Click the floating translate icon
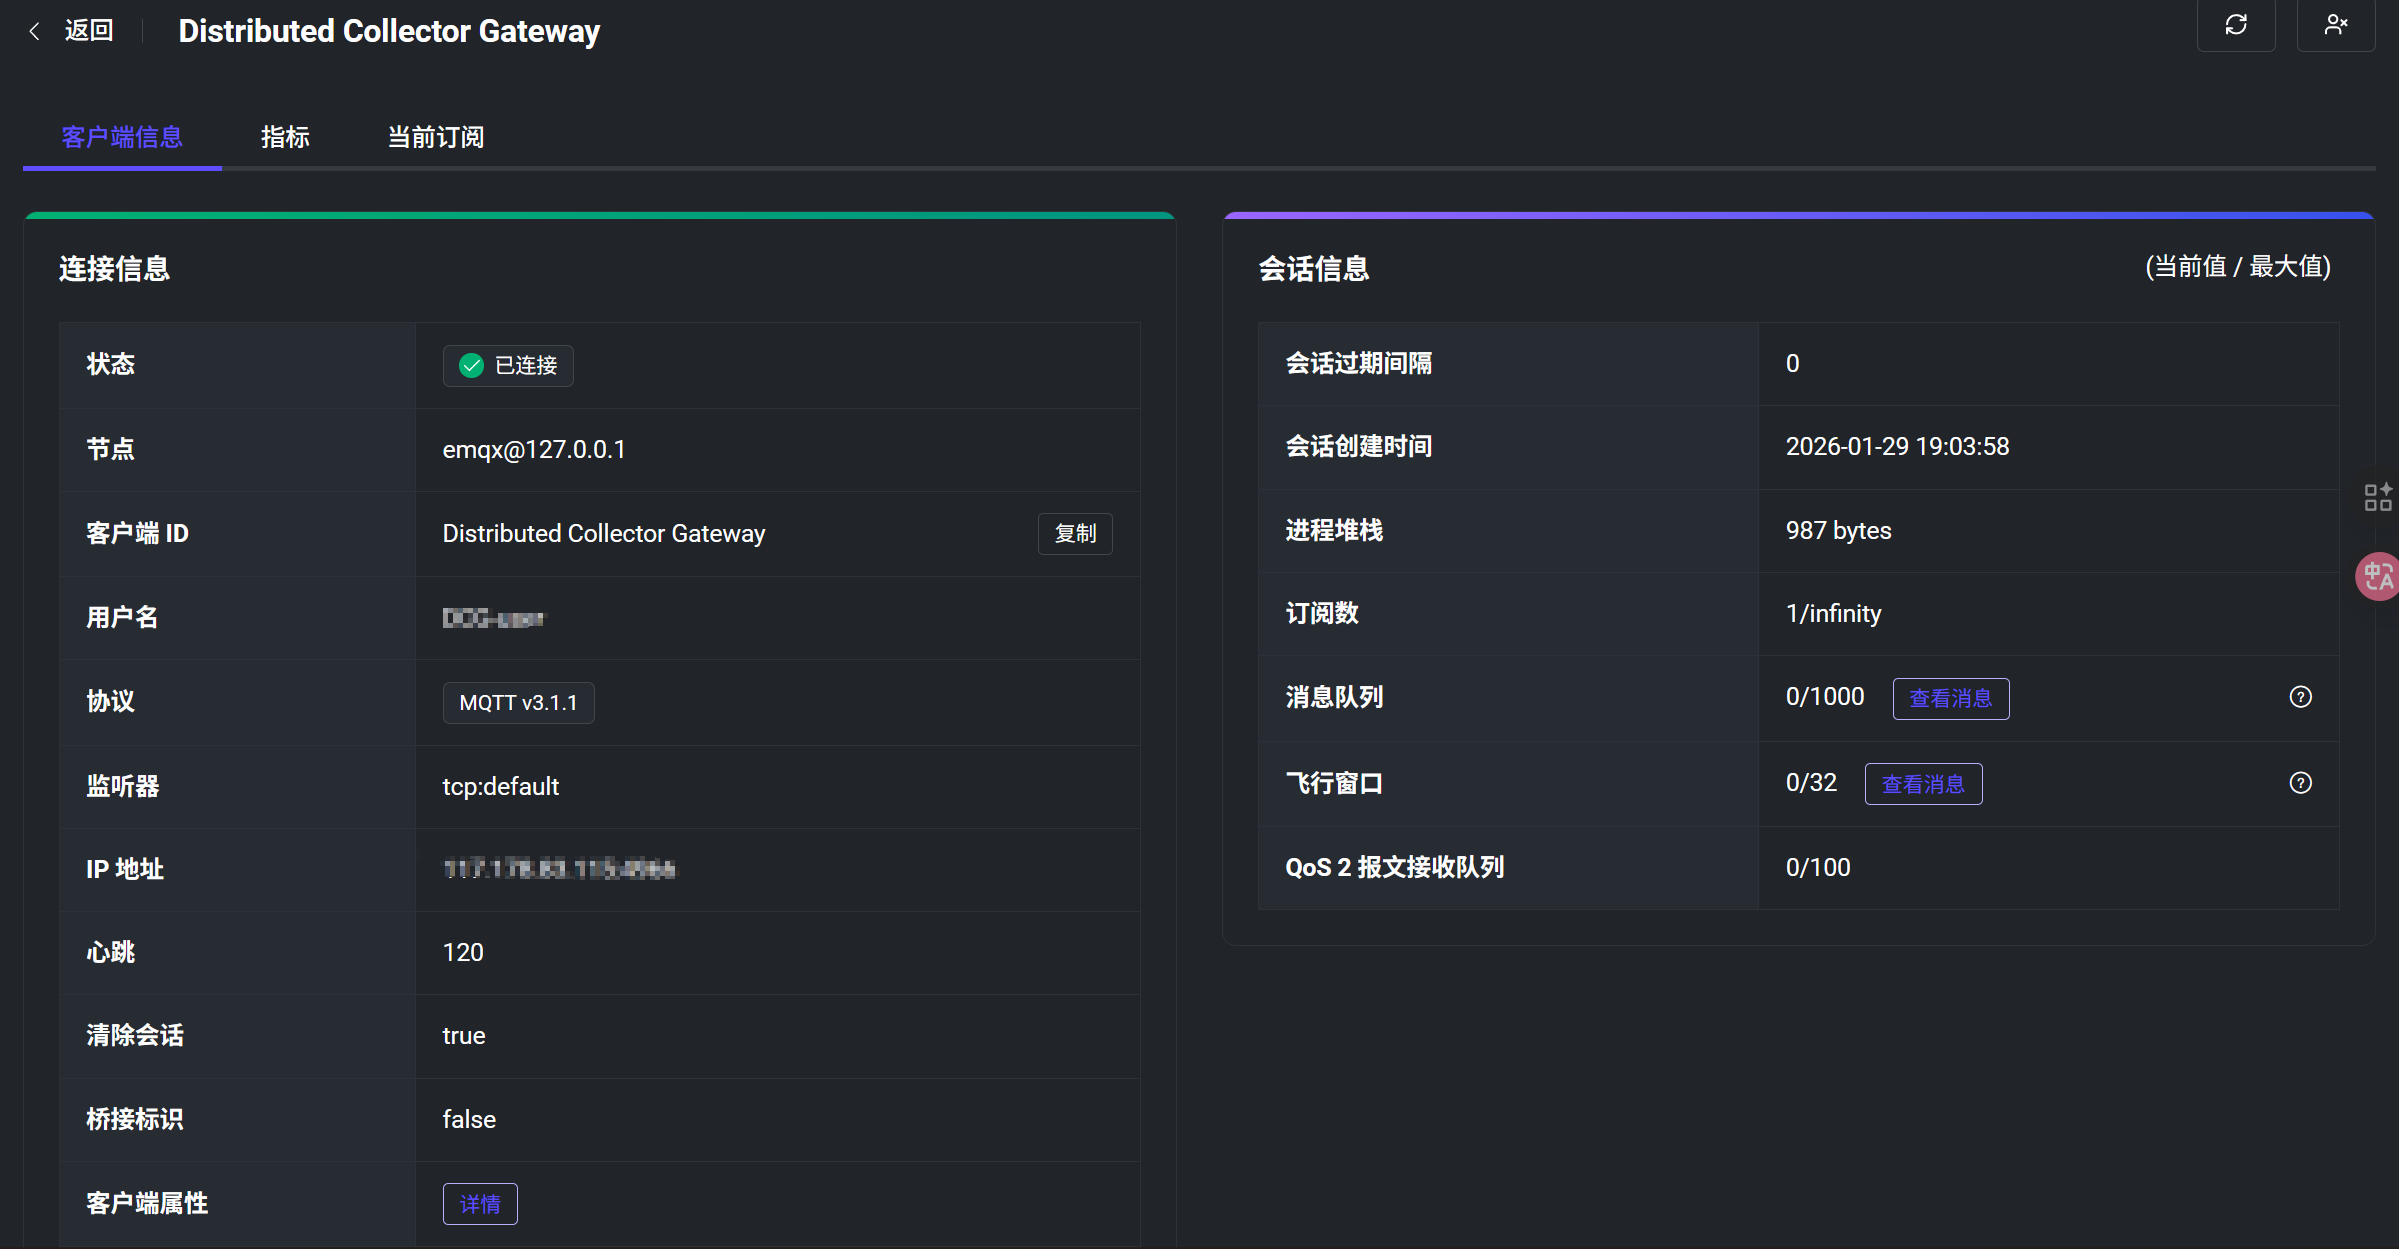The image size is (2399, 1249). [2378, 577]
